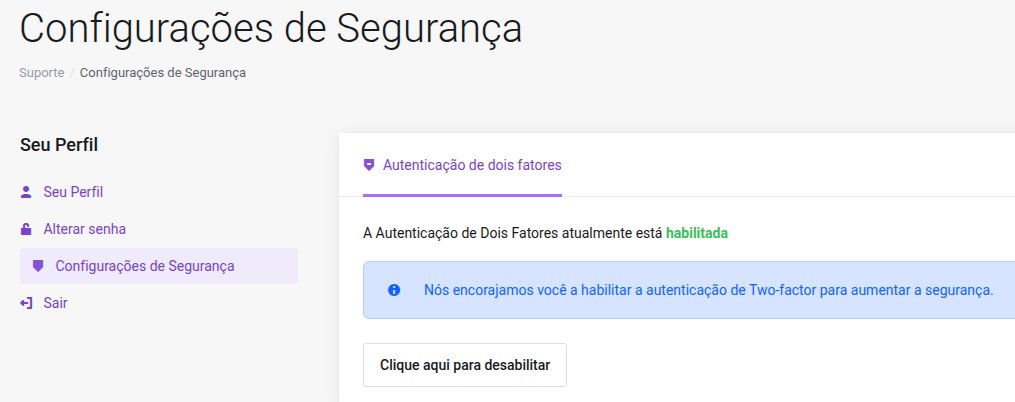Select the Configurações de Segurança sidebar link text
Image resolution: width=1015 pixels, height=402 pixels.
coord(145,266)
